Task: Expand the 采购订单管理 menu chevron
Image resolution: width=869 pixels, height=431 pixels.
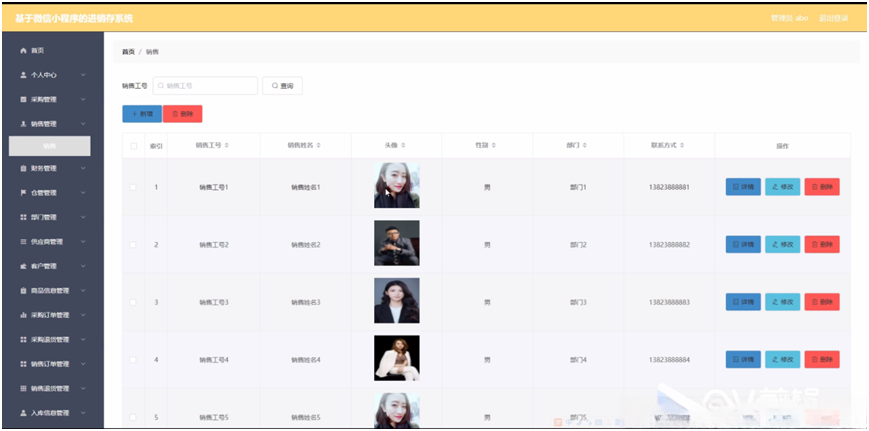Action: [83, 315]
